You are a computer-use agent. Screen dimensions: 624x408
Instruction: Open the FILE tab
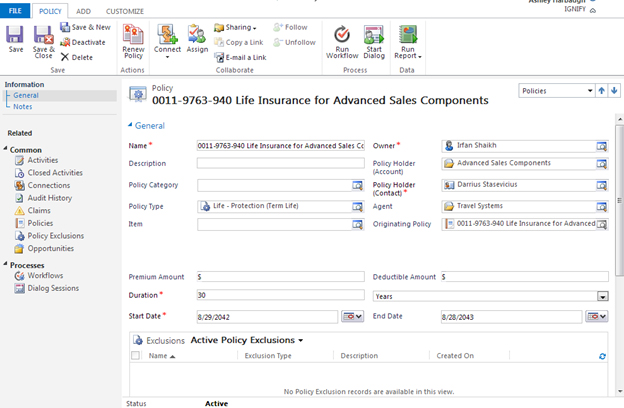(16, 10)
